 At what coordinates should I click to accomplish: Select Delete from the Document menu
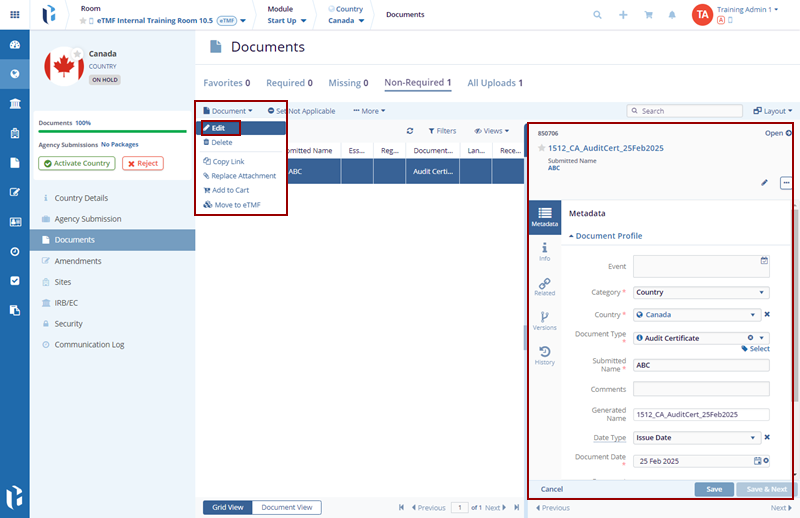(222, 143)
